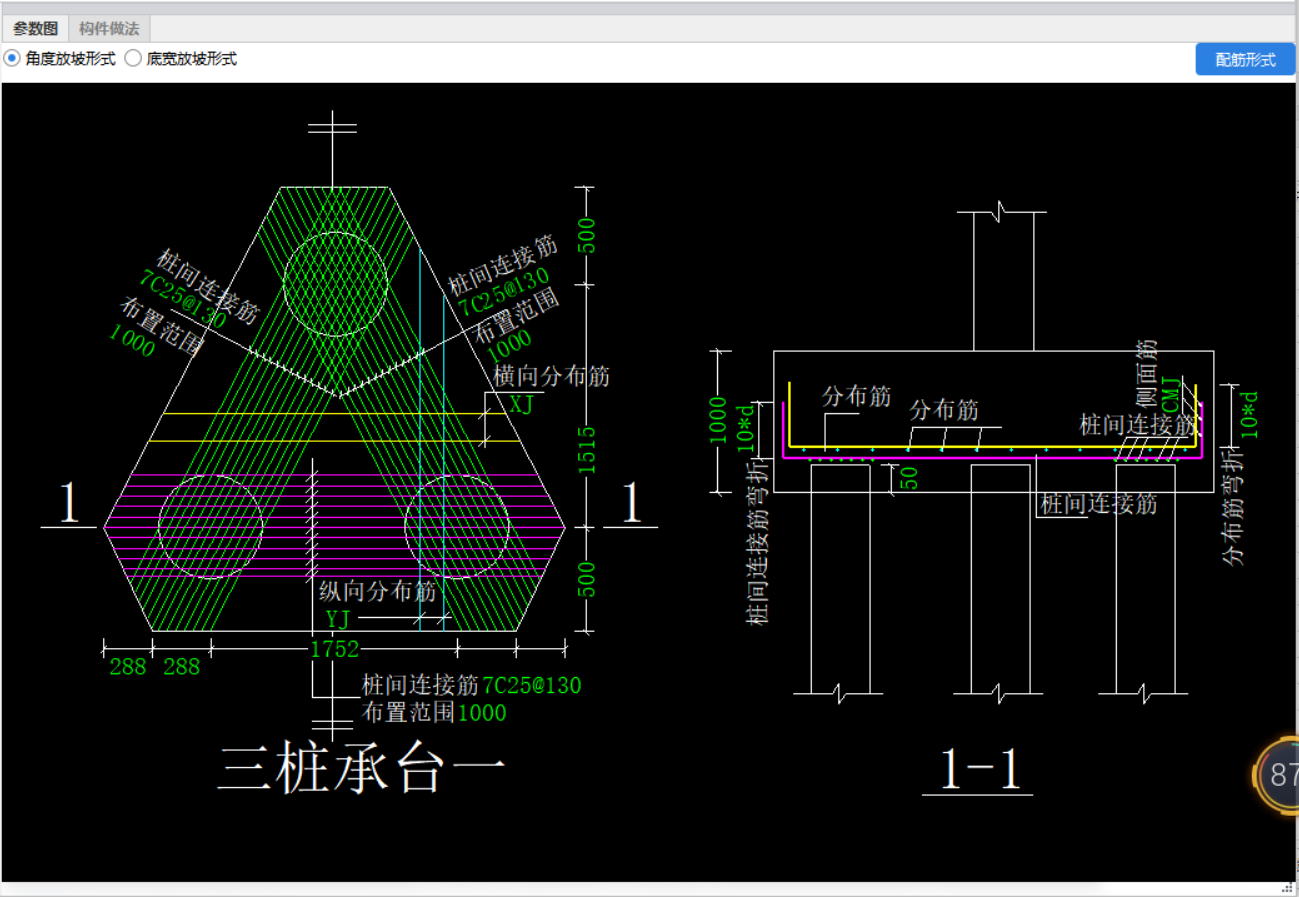The width and height of the screenshot is (1299, 897).
Task: Click the 1515 vertical dimension value
Action: click(x=587, y=450)
